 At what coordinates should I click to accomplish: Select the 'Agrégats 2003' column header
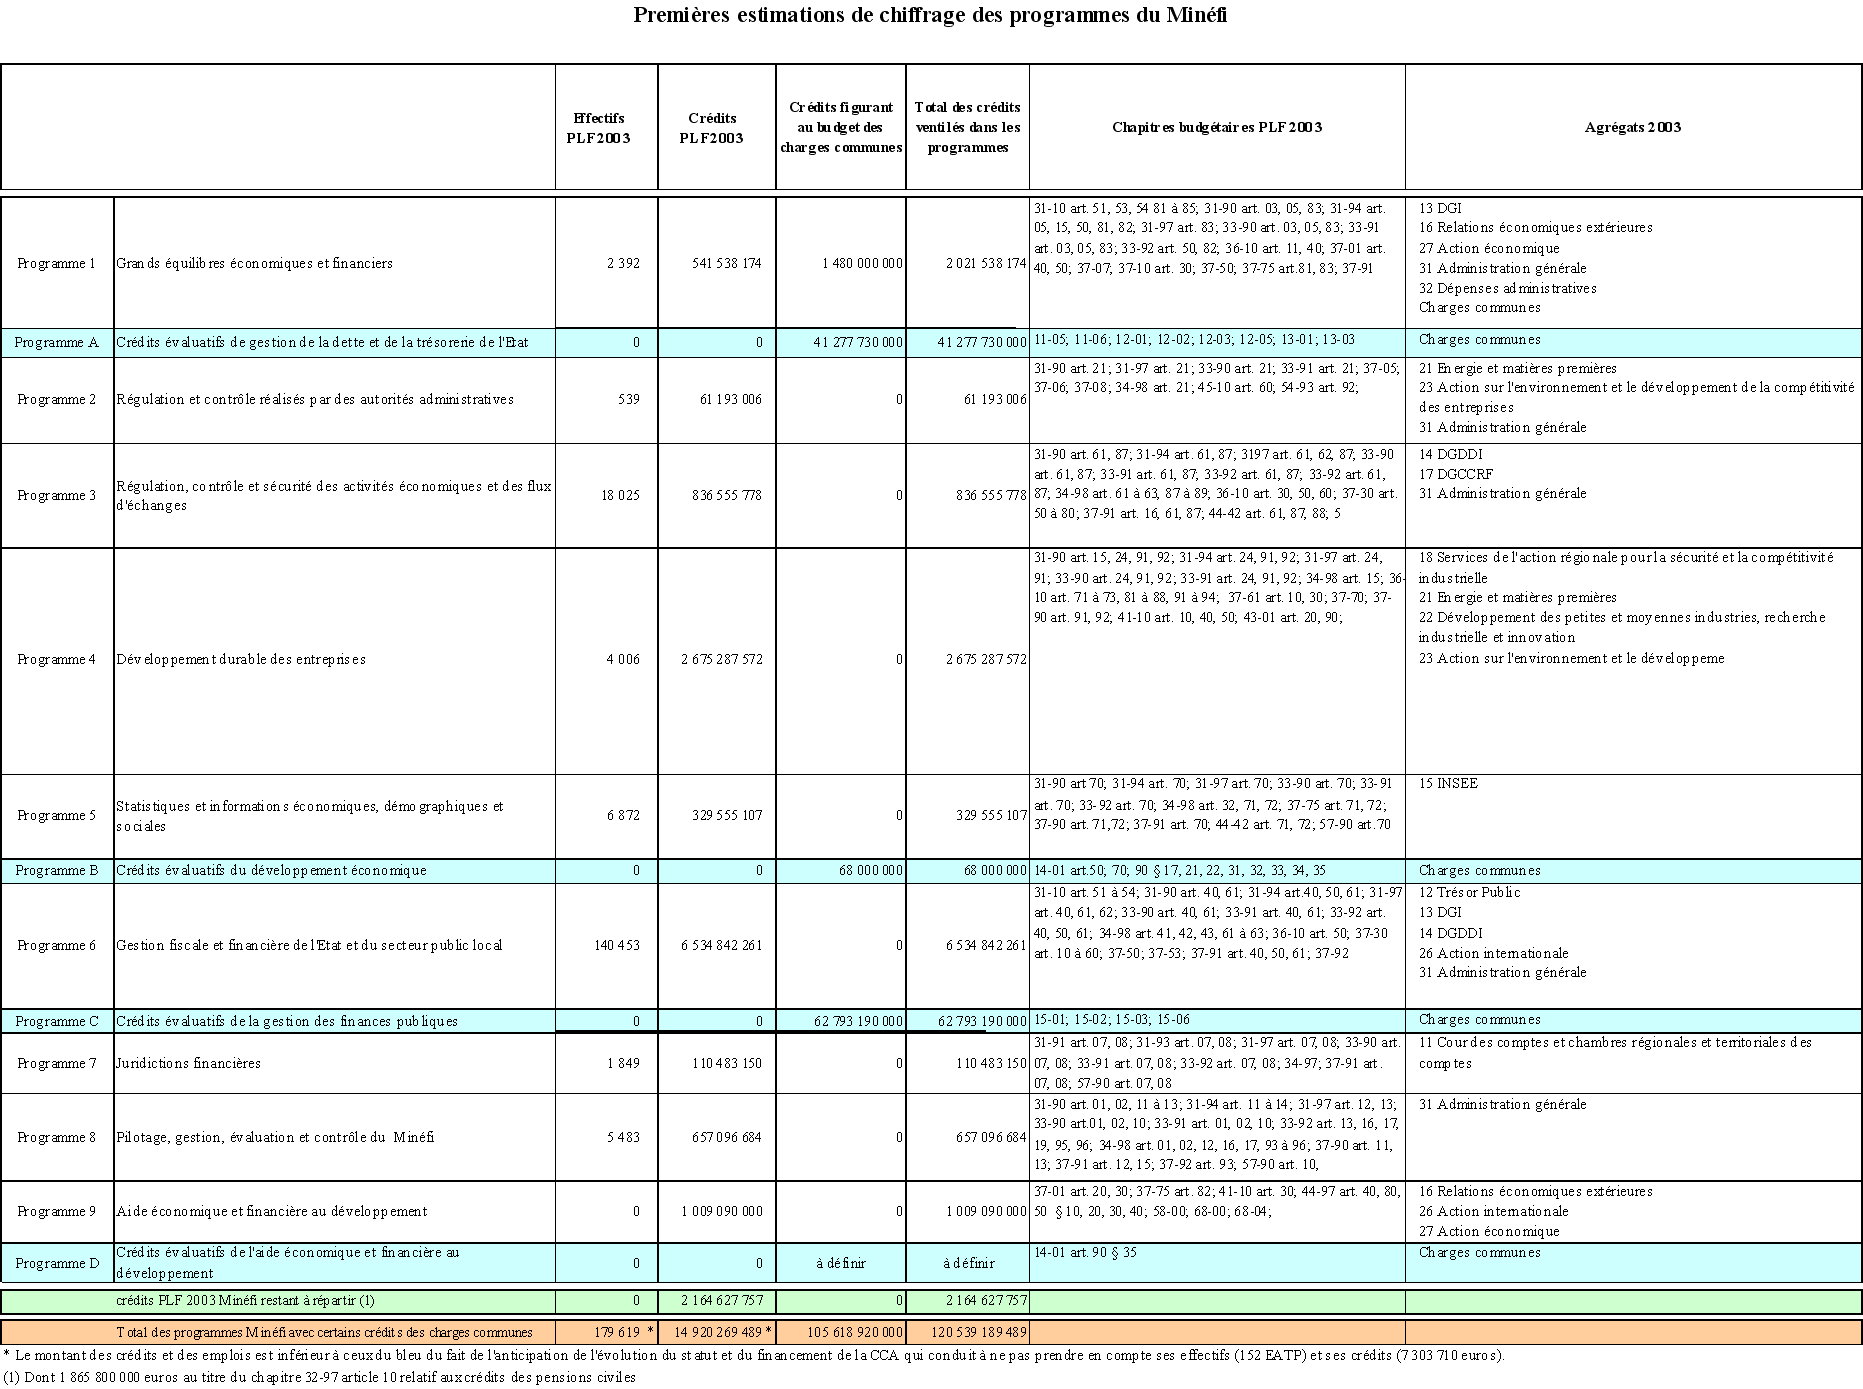1632,127
